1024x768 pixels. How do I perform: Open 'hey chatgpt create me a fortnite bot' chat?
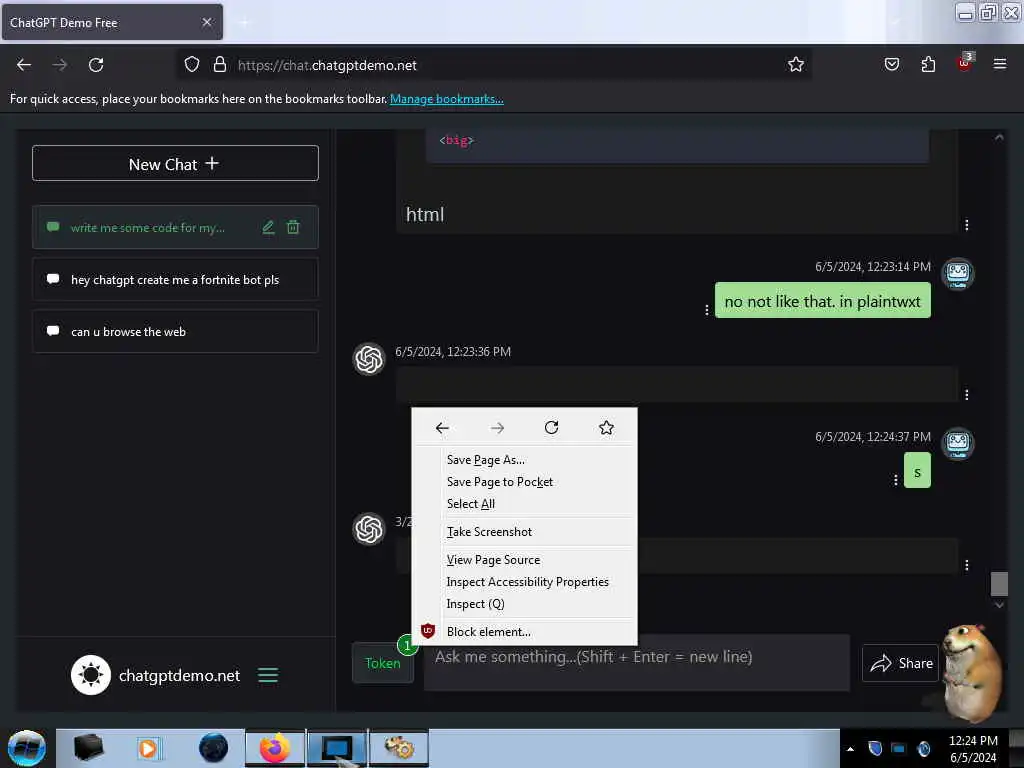tap(175, 280)
